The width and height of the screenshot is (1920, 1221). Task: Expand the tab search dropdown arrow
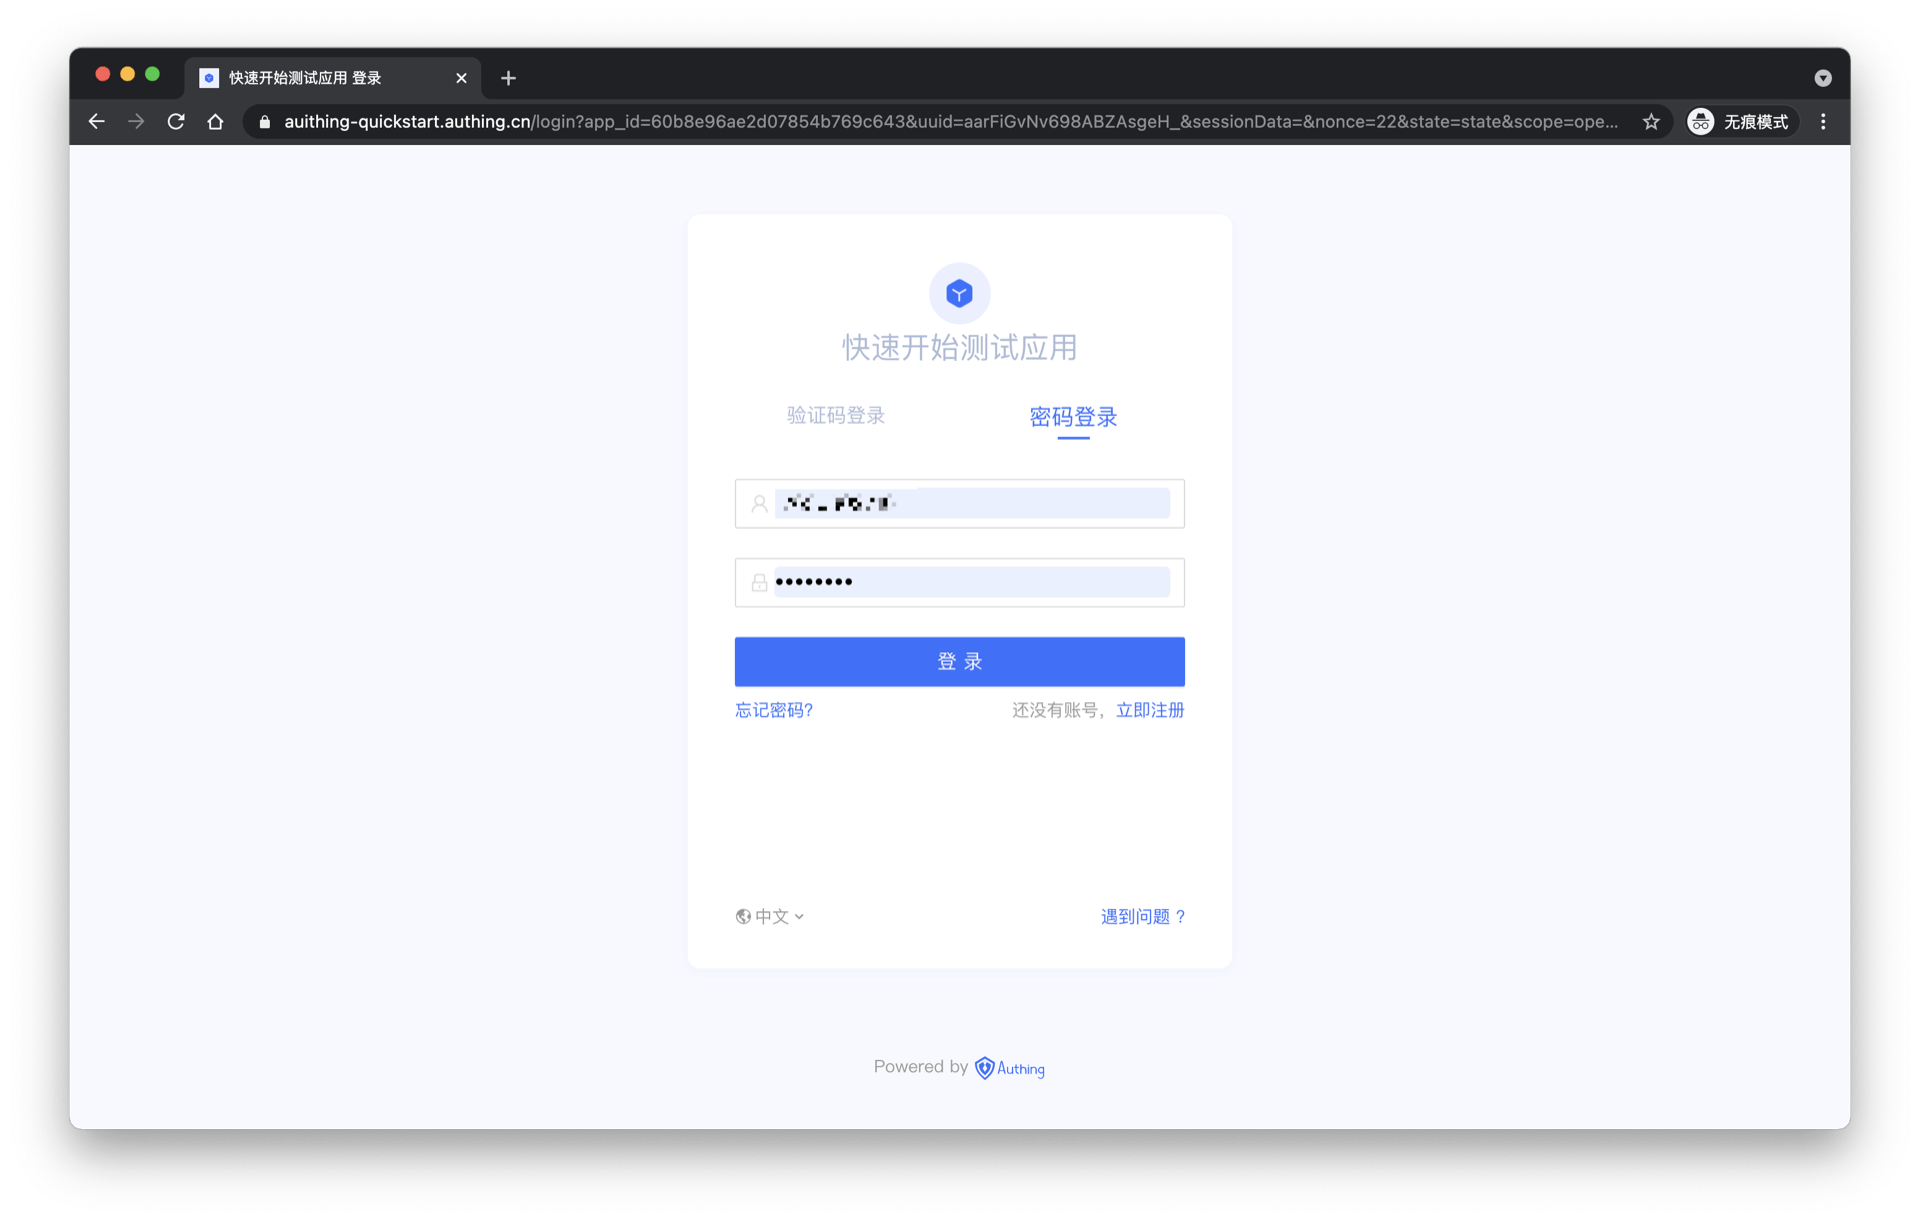click(x=1822, y=78)
